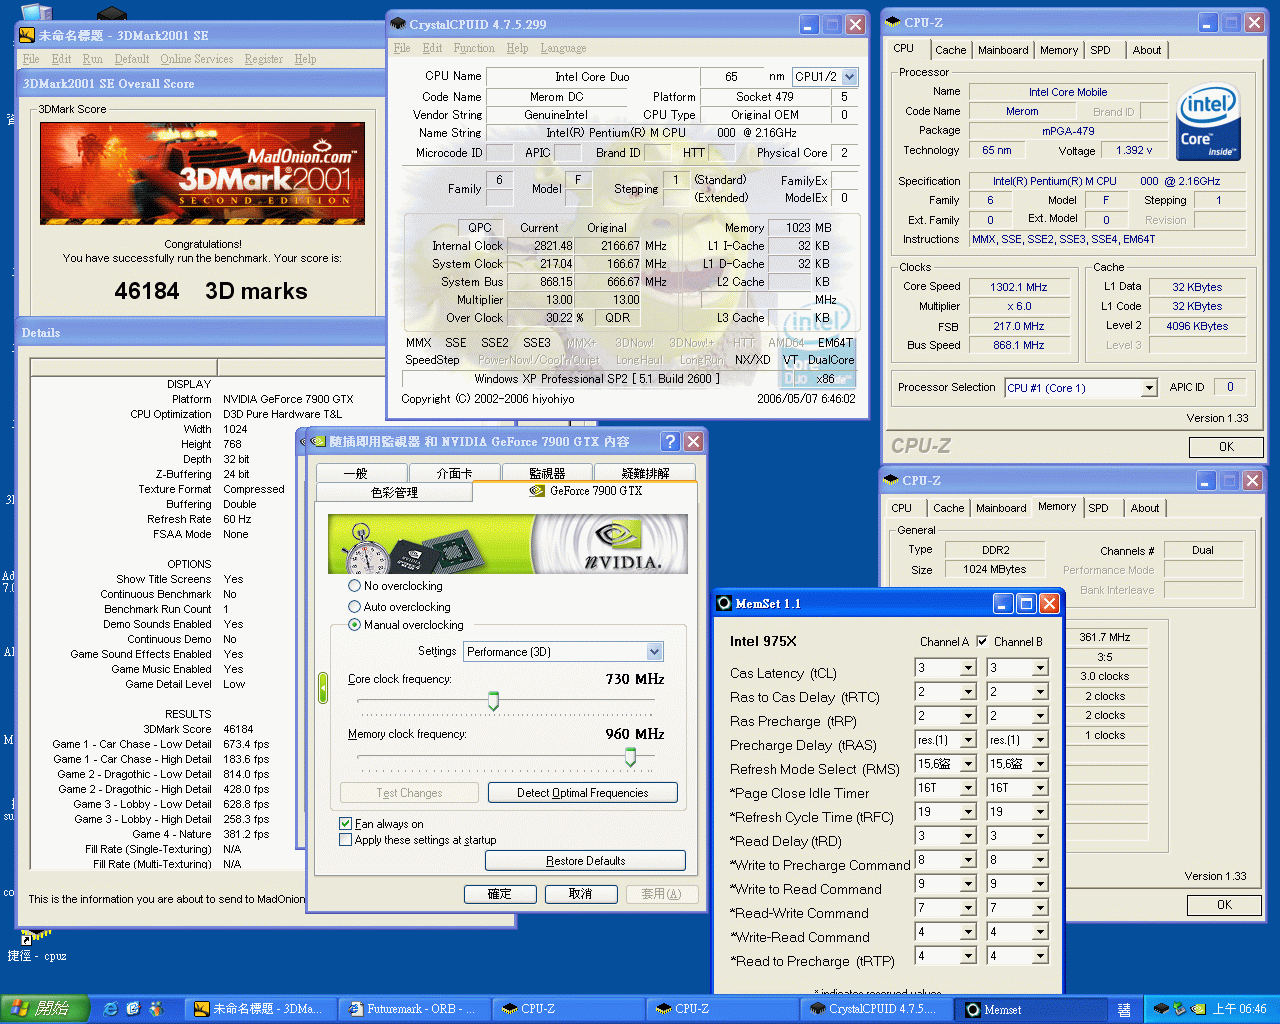Click Detect Optimal Frequencies
Screen dimensions: 1280x1024
(x=582, y=793)
